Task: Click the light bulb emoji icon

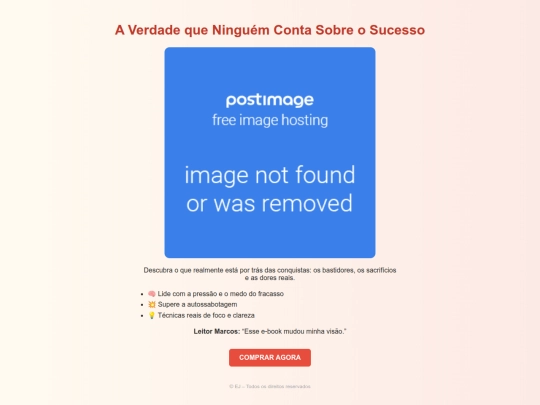Action: (x=152, y=315)
